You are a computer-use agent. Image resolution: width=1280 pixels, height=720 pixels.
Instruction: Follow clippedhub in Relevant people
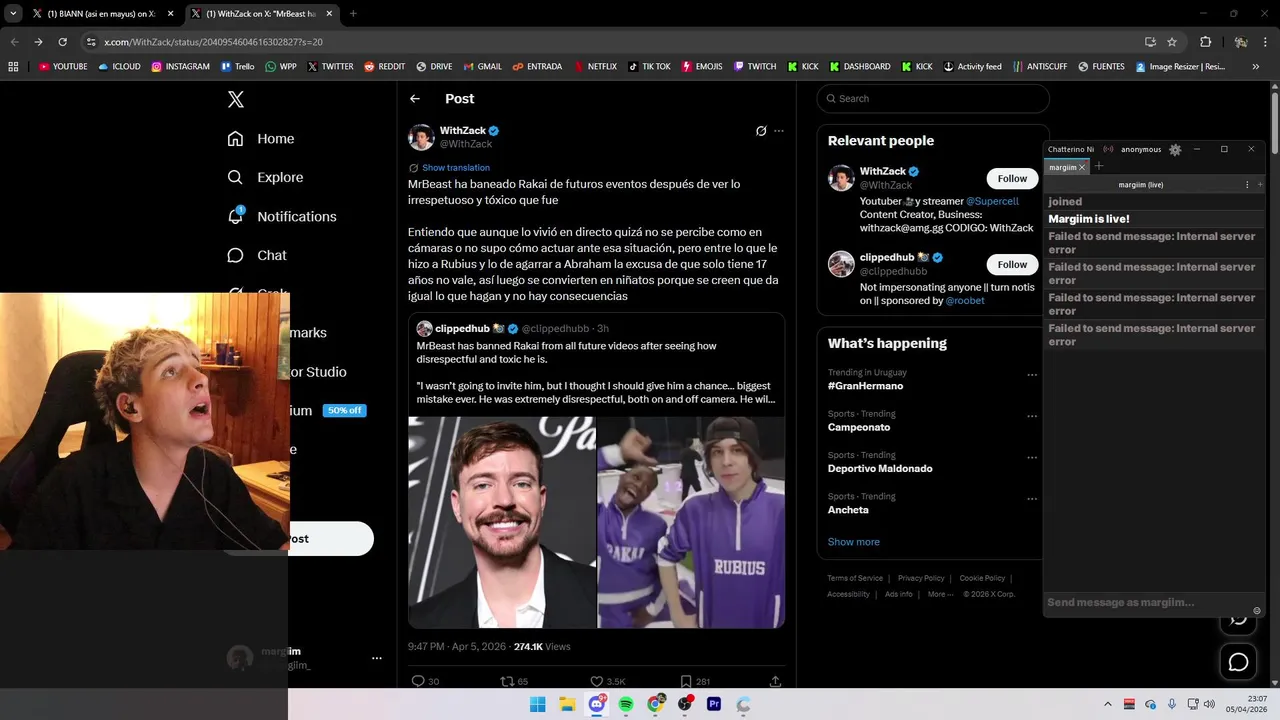click(x=1012, y=265)
